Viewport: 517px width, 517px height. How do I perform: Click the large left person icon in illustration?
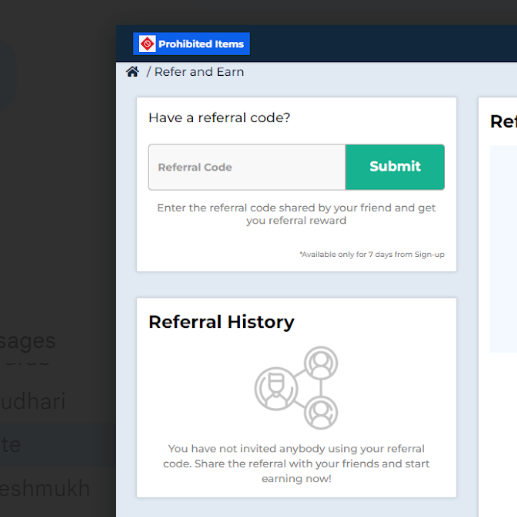click(276, 389)
